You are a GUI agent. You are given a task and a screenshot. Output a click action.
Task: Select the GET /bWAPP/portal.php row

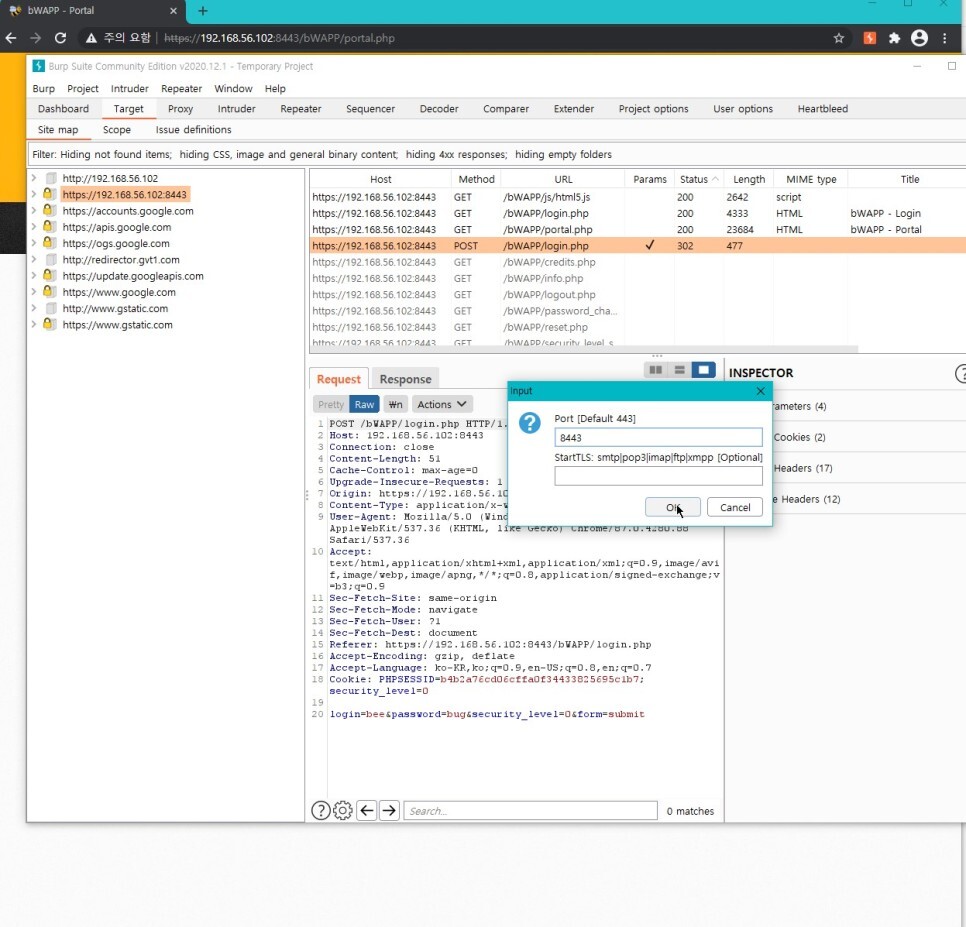coord(638,229)
